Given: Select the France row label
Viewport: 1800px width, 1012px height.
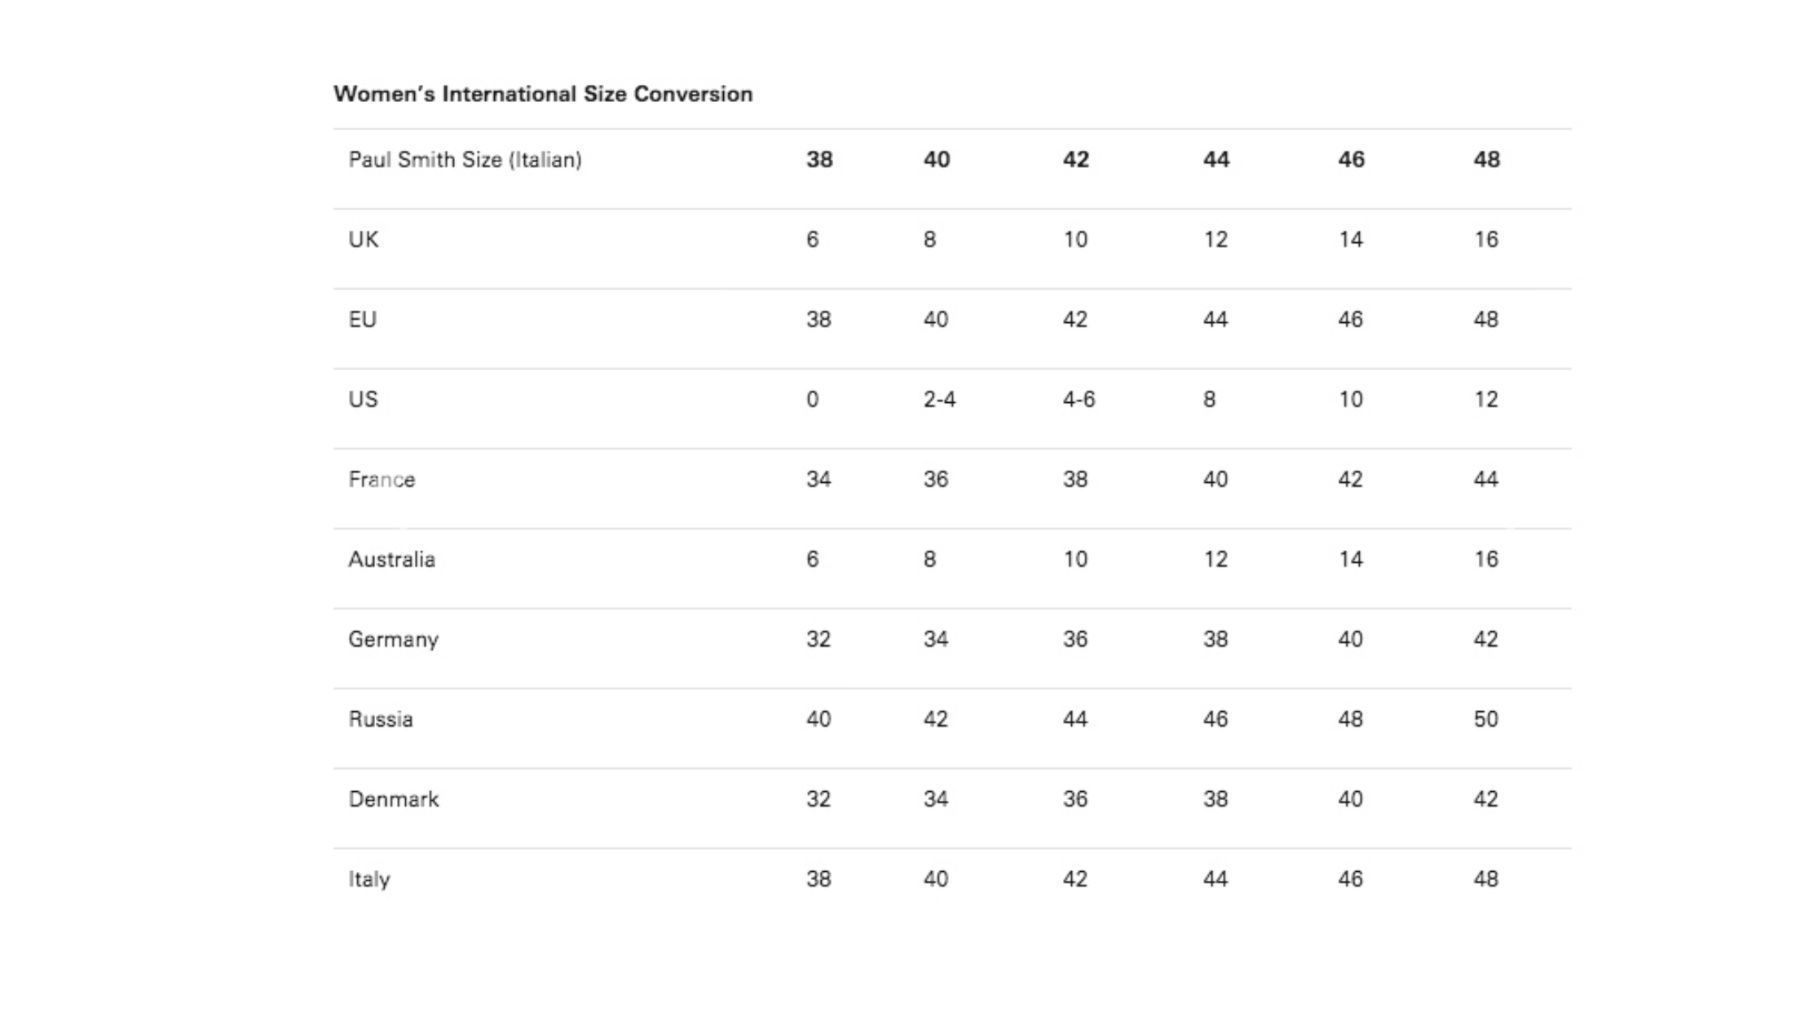Looking at the screenshot, I should pyautogui.click(x=382, y=480).
